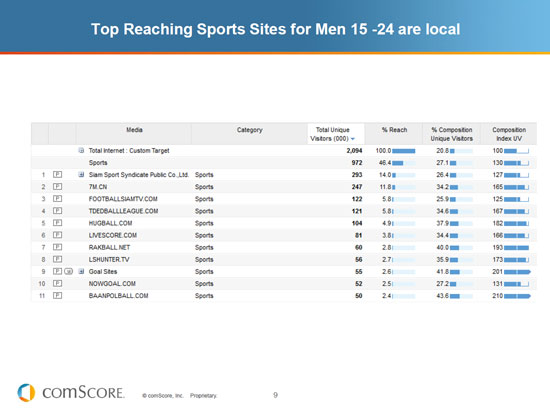550x408 pixels.
Task: Click the 43.6 composition value
Action: 442,296
